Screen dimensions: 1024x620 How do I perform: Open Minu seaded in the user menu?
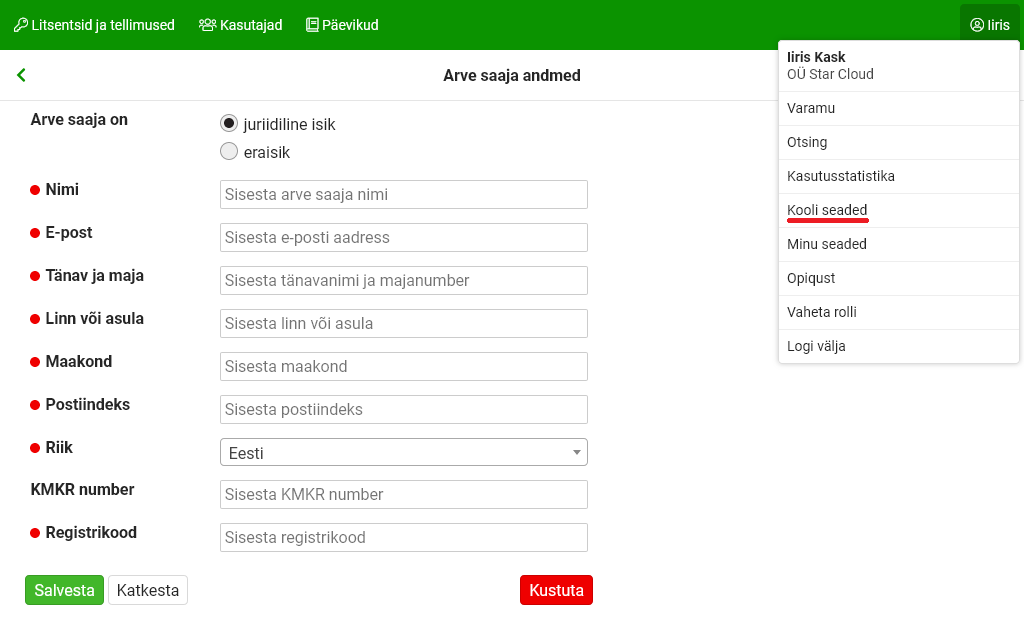pyautogui.click(x=827, y=244)
